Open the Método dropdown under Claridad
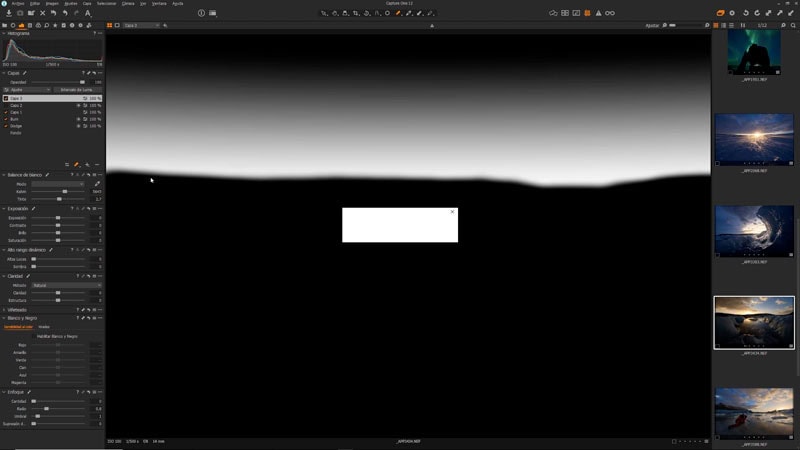 coord(66,285)
